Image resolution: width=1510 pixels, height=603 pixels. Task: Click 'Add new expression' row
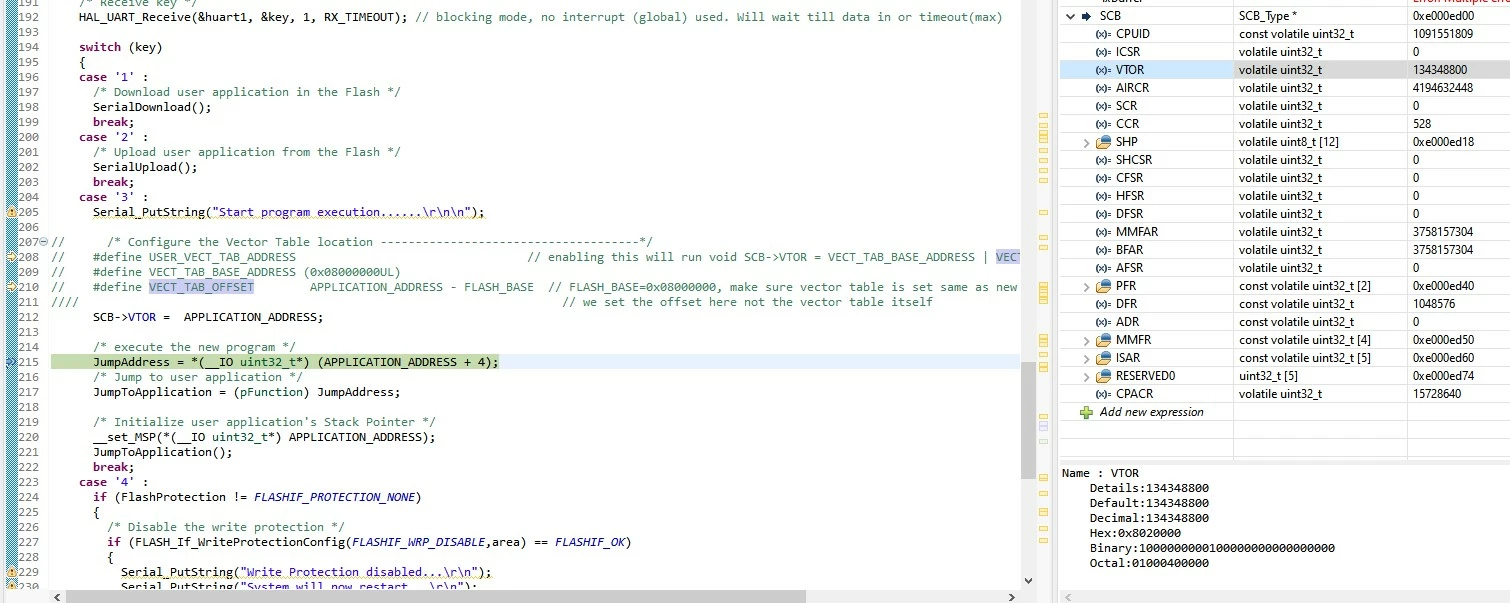(x=1284, y=412)
